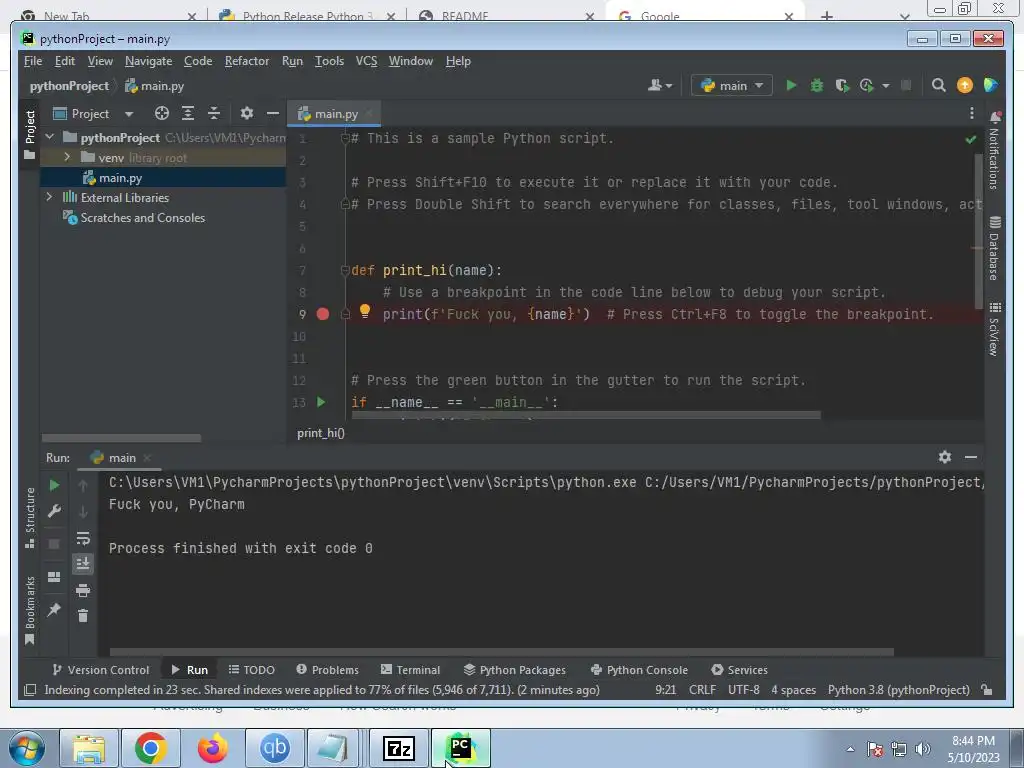Screen dimensions: 1024x768
Task: Click 4 spaces indent setting
Action: [793, 690]
